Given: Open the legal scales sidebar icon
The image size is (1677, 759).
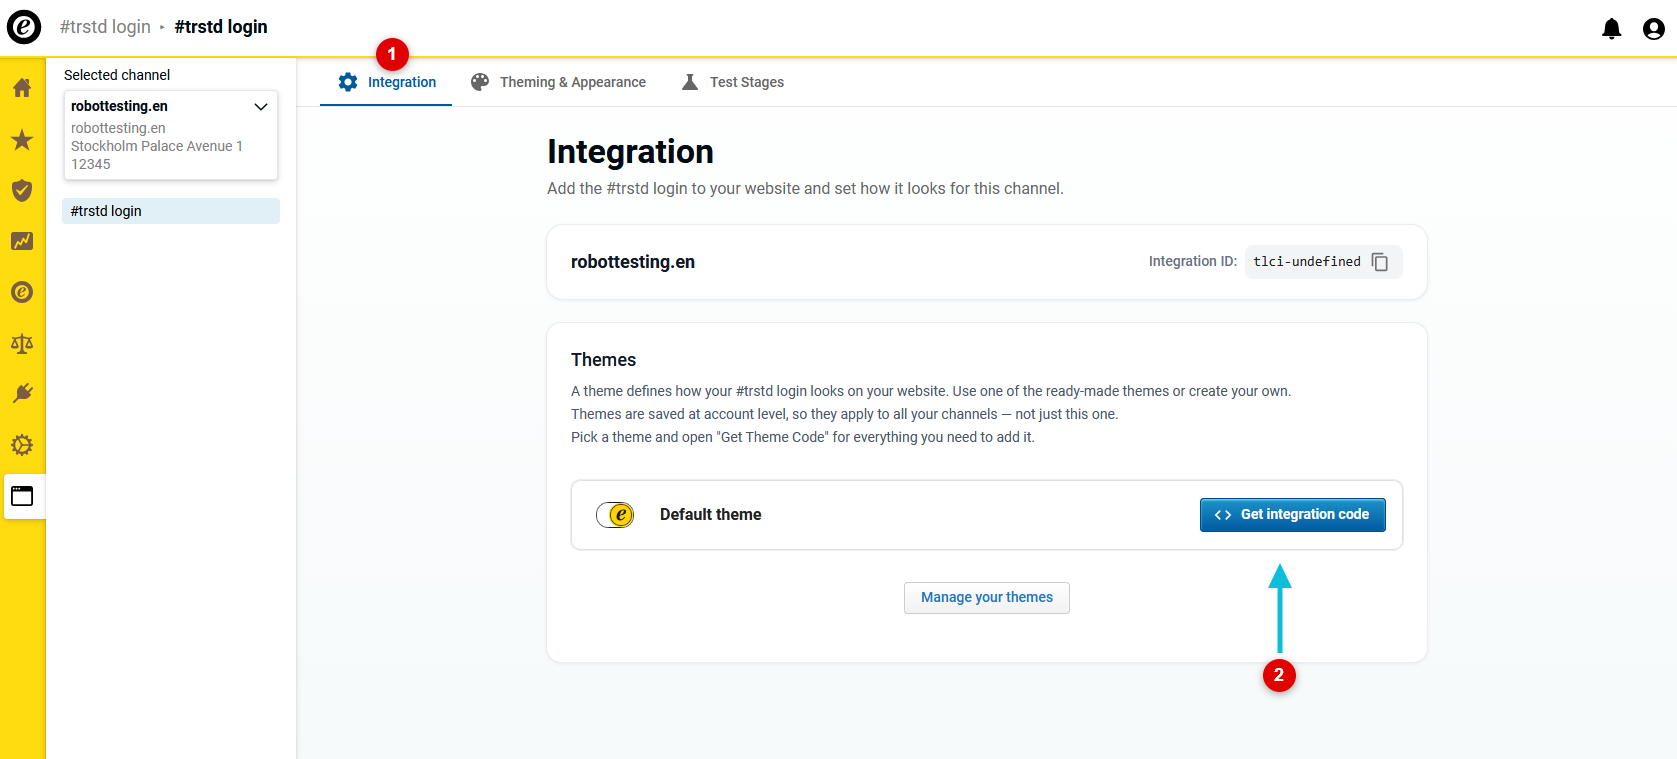Looking at the screenshot, I should pos(22,344).
